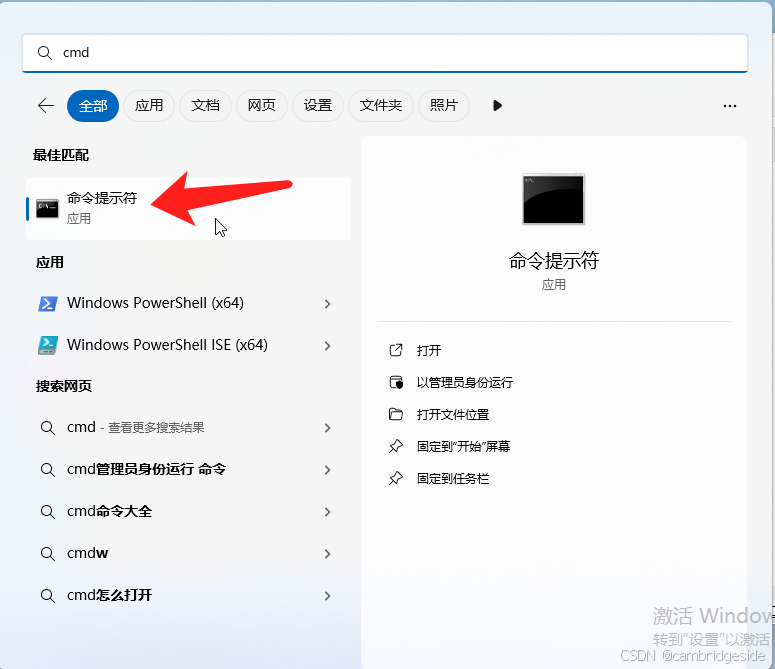
Task: Open Windows PowerShell (x64) result
Action: tap(155, 303)
